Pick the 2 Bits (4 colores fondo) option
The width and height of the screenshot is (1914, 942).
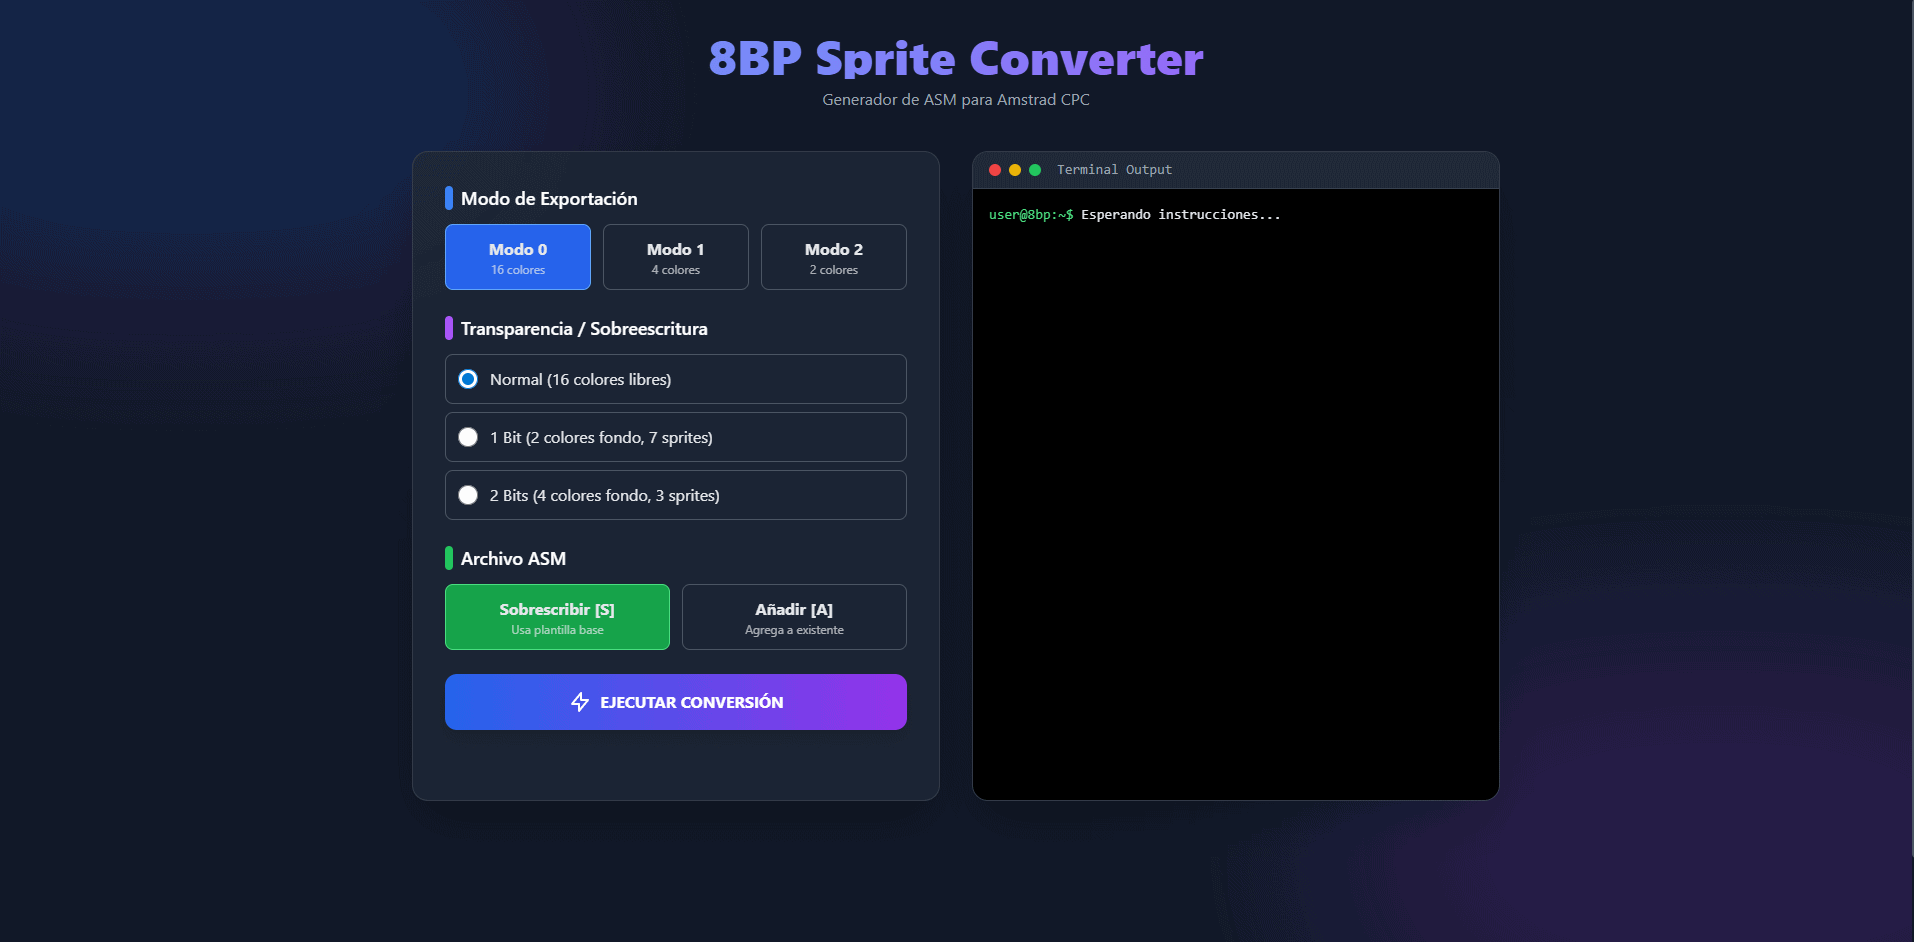tap(676, 495)
